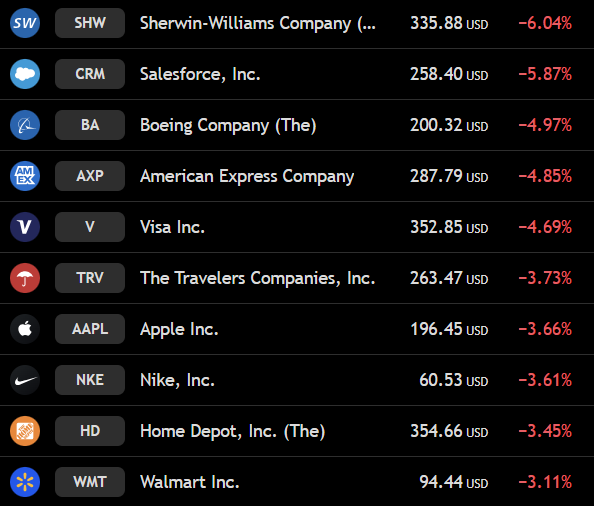Click the Nike swoosh logo icon

(25, 380)
